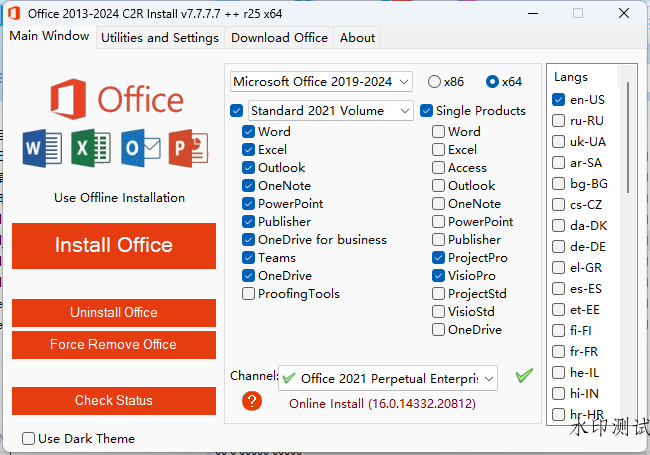Check OneNote under Single Products
Screen dimensions: 650x455
click(438, 204)
